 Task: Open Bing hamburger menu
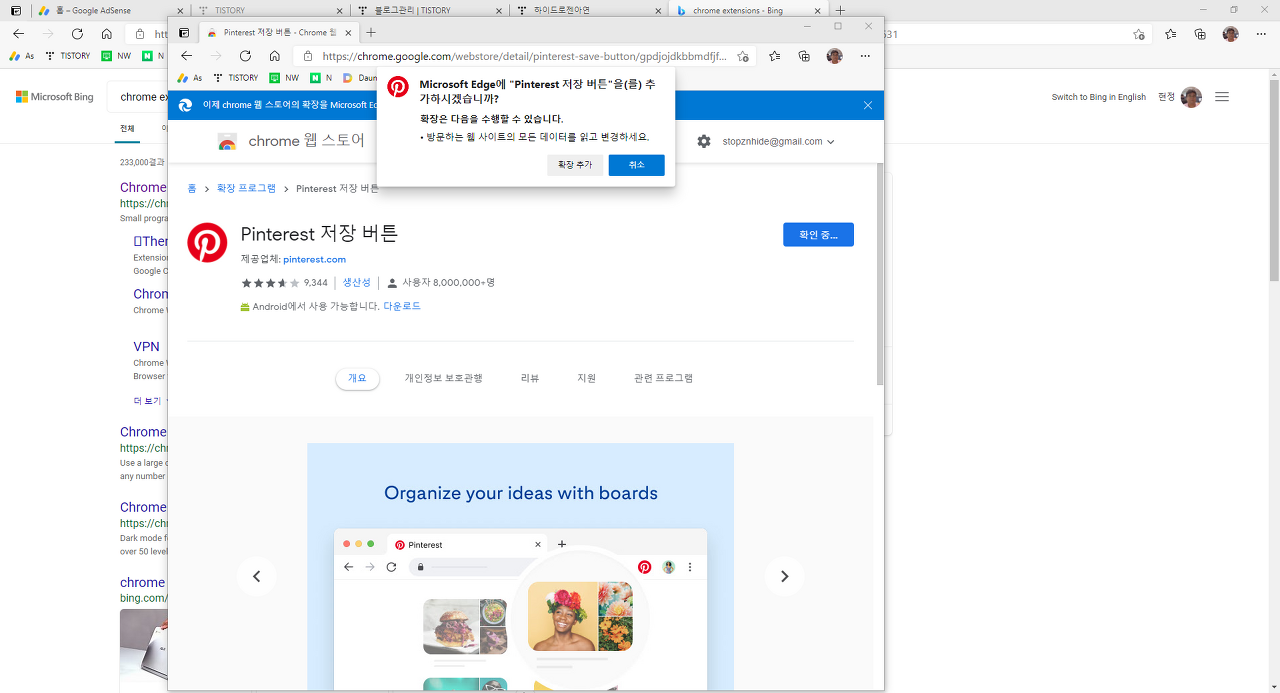pos(1221,97)
